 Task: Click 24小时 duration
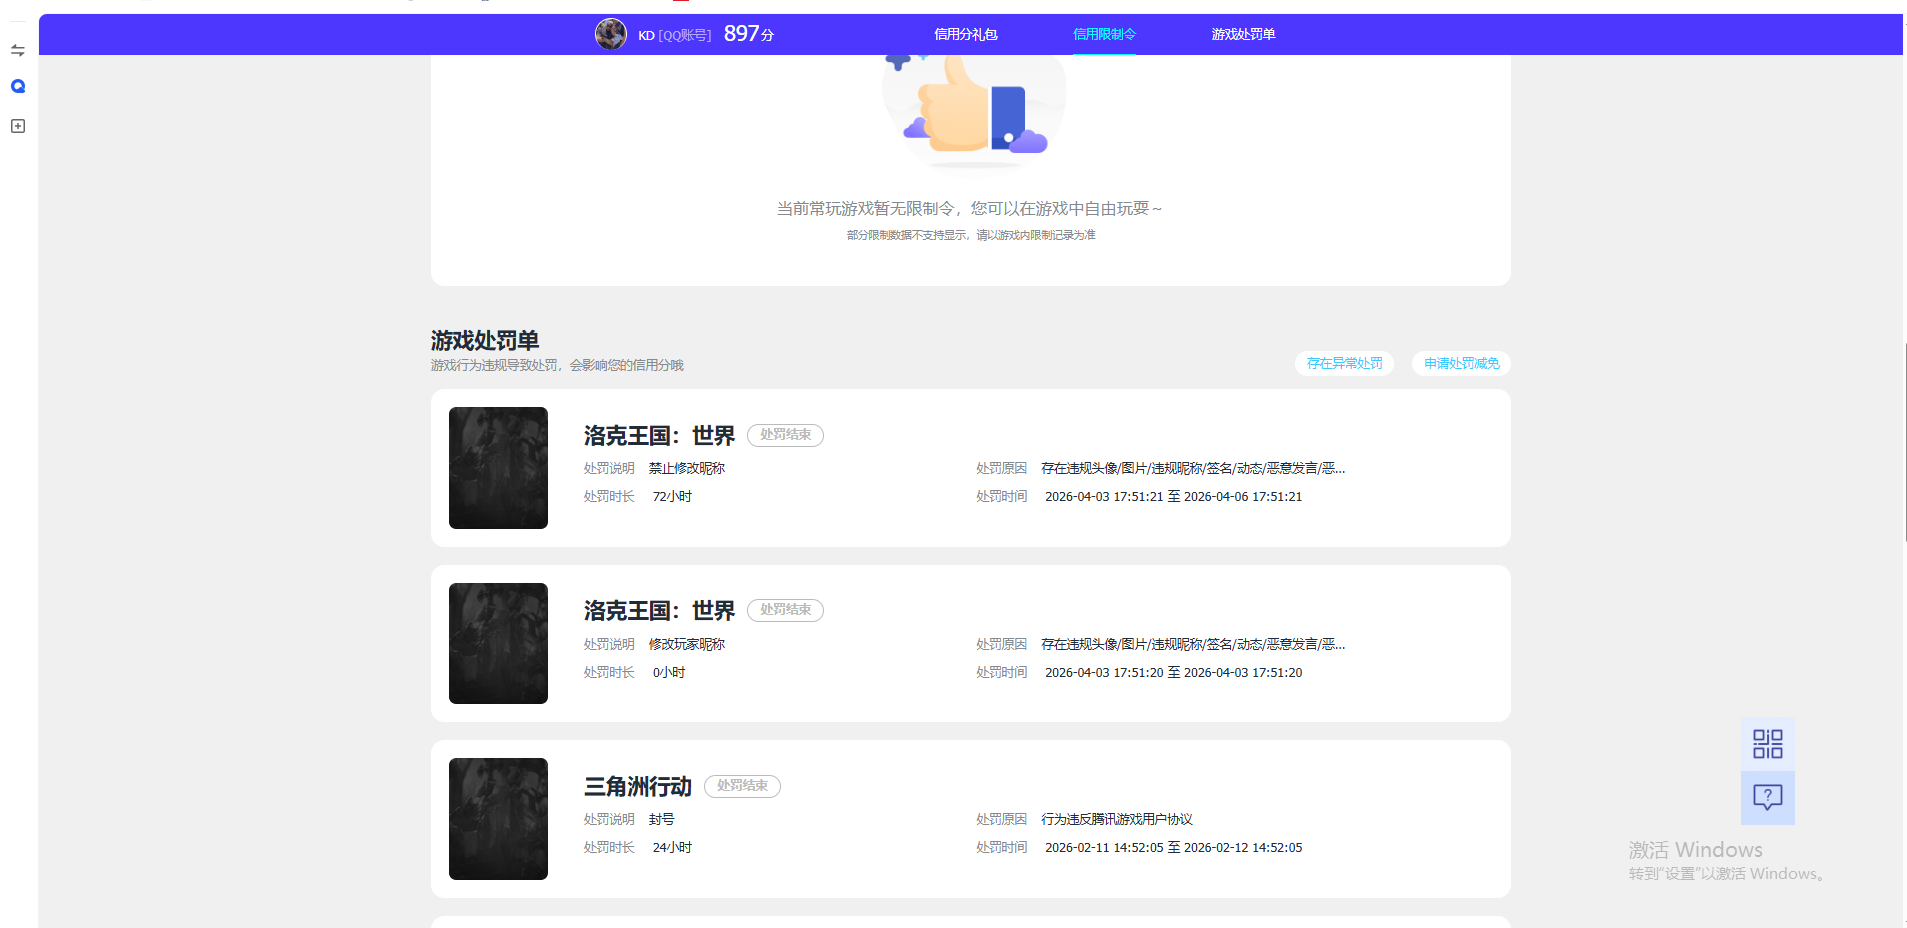tap(672, 847)
